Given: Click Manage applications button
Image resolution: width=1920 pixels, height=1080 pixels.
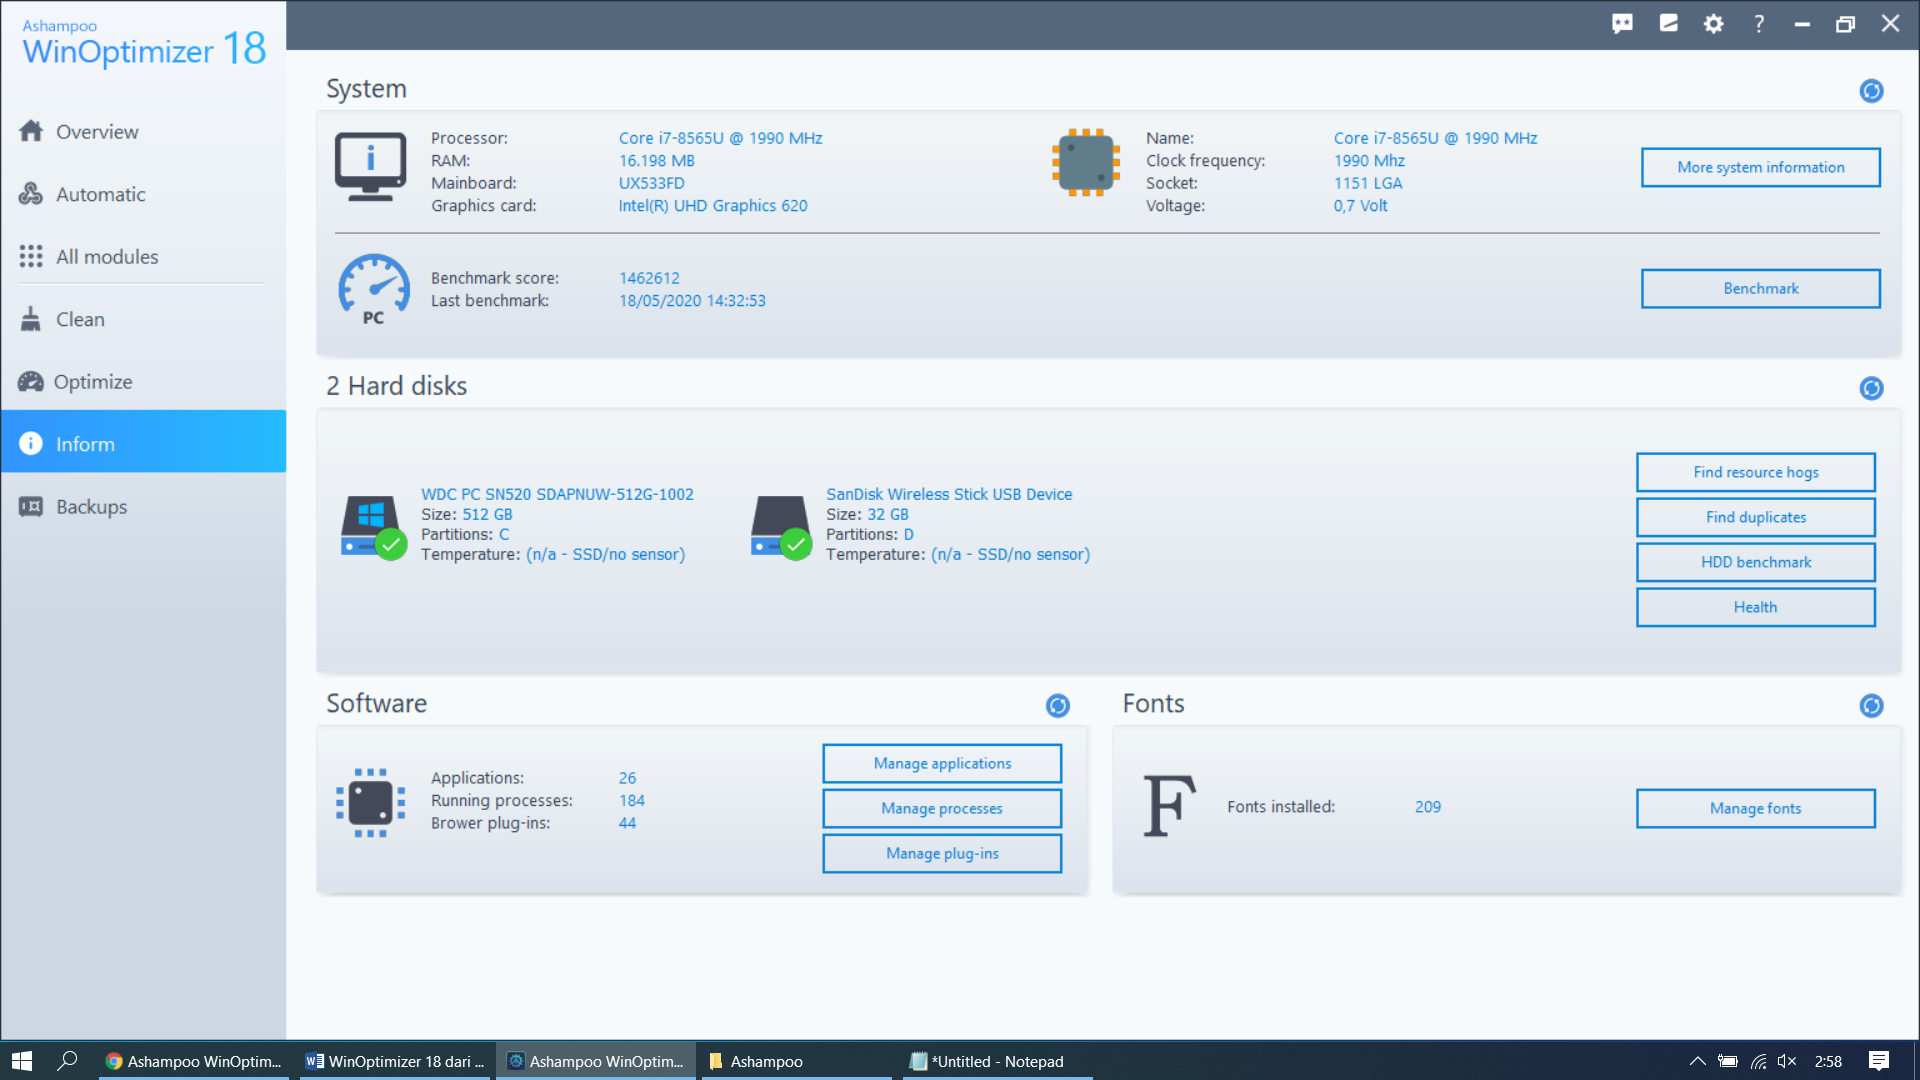Looking at the screenshot, I should coord(942,763).
